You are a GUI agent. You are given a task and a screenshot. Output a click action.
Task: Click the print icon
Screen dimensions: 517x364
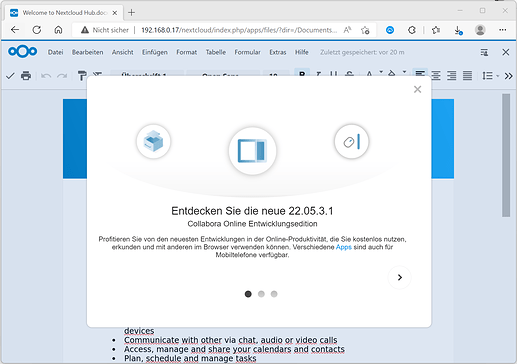26,76
